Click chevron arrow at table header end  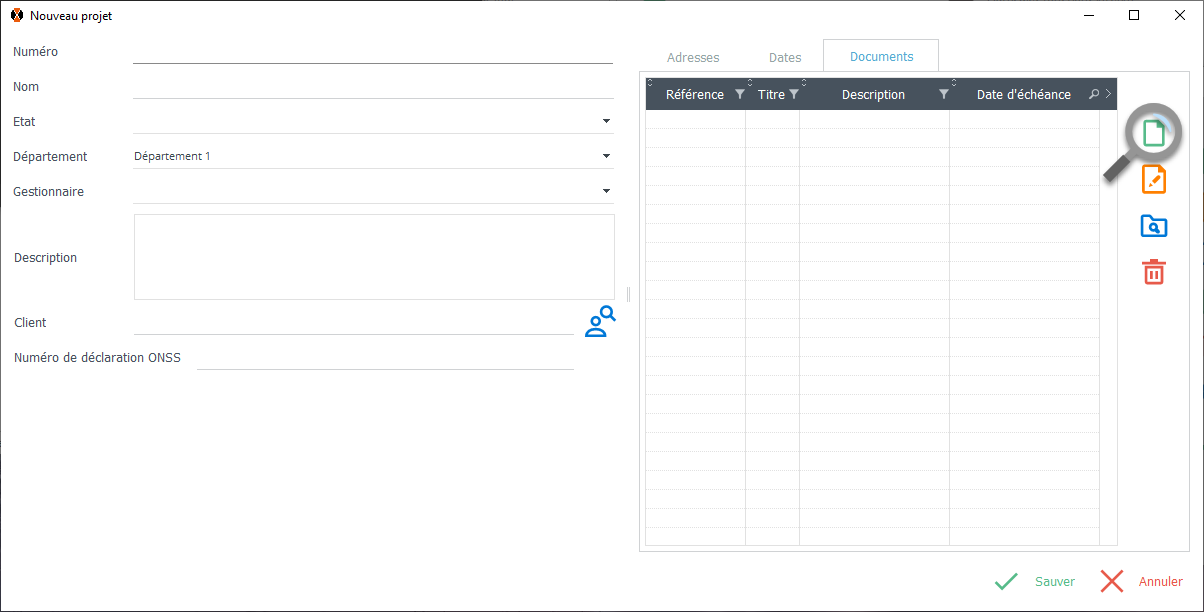(x=1108, y=95)
